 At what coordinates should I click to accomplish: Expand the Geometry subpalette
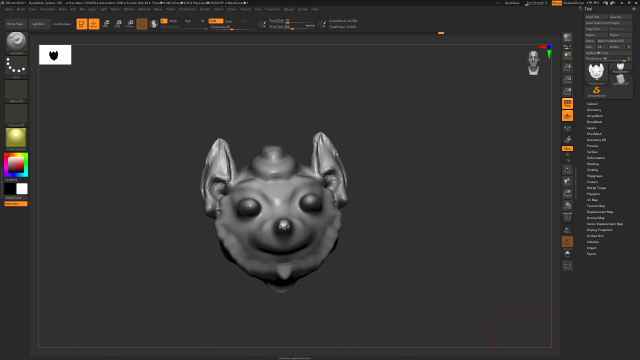594,110
